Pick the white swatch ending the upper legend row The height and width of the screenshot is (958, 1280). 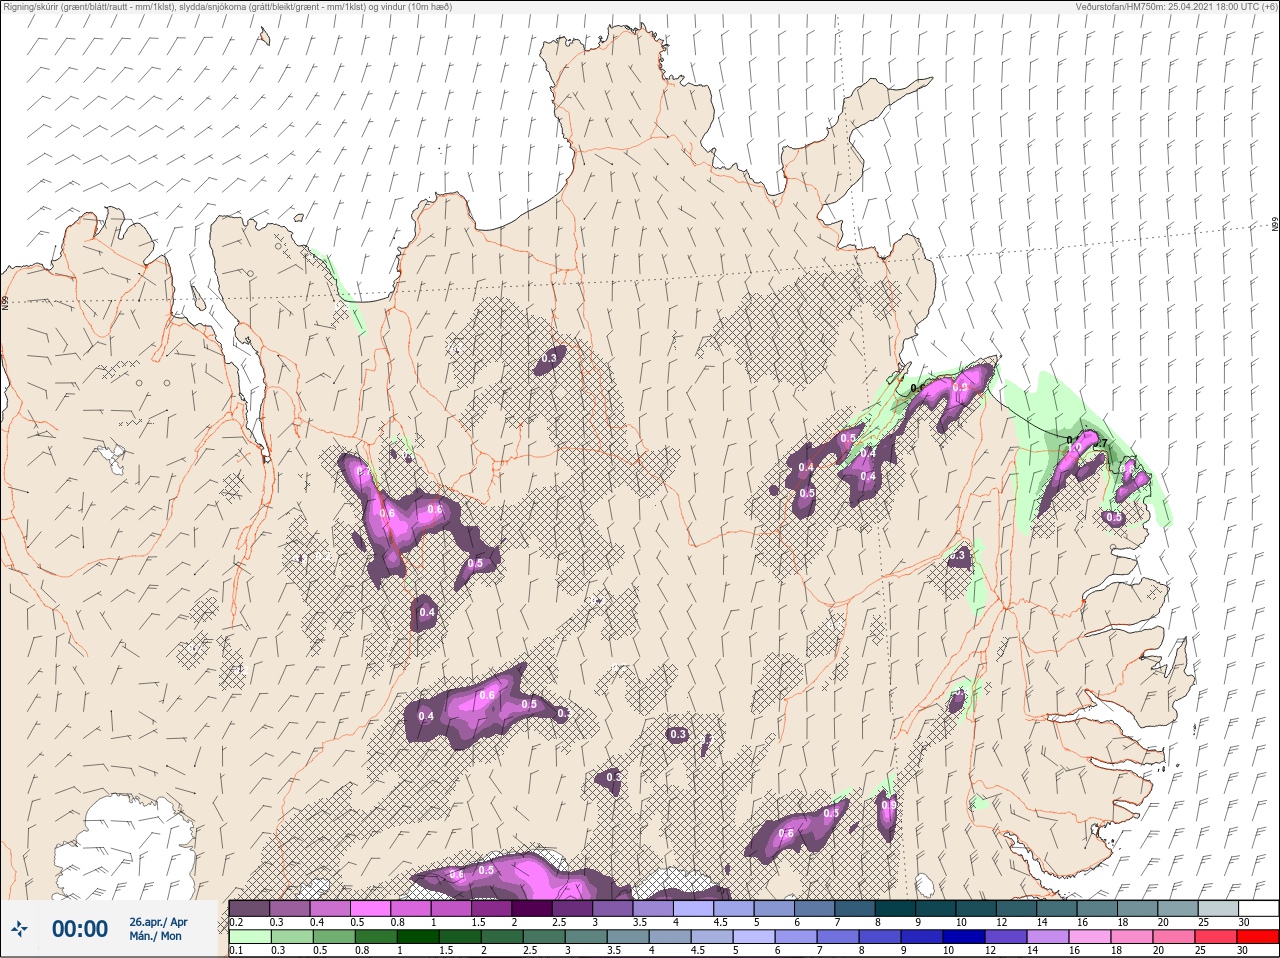point(1259,908)
